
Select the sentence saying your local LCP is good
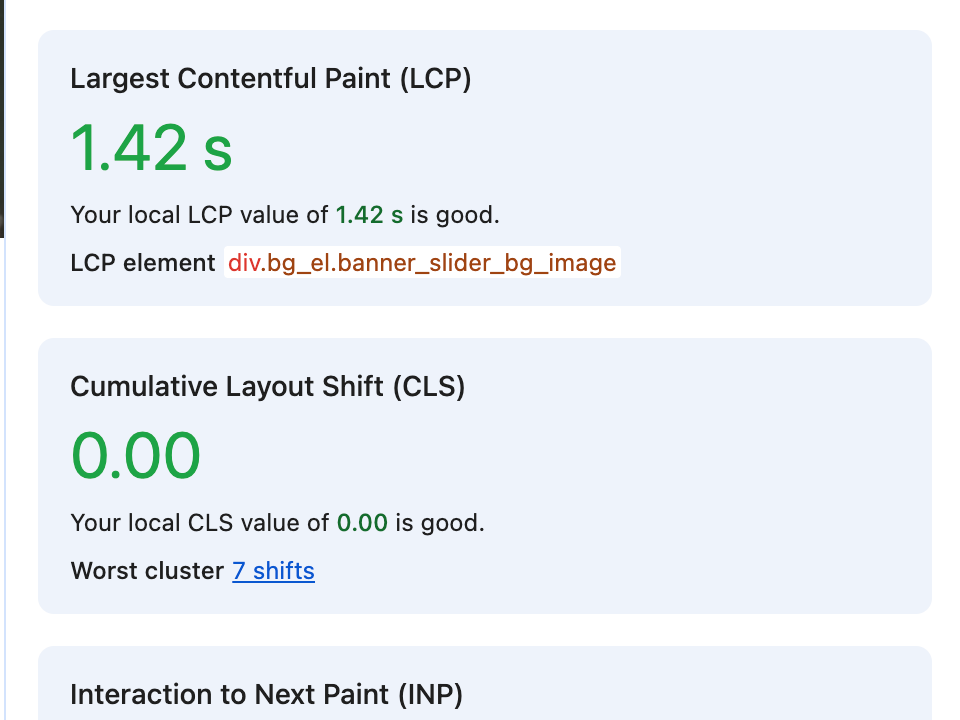click(x=285, y=214)
